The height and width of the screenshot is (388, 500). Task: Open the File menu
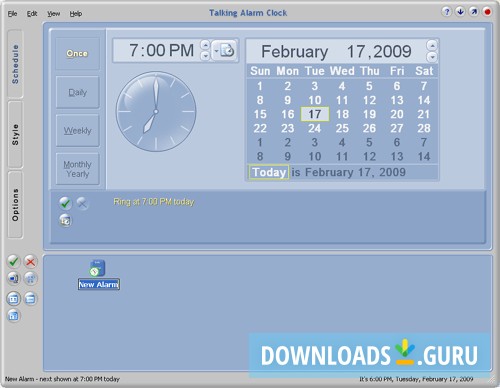tap(12, 14)
